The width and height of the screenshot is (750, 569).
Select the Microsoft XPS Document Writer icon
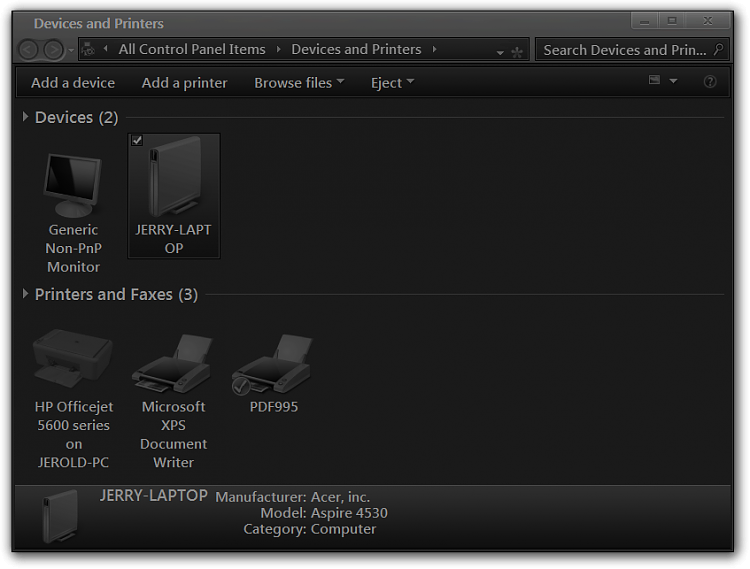(x=173, y=364)
